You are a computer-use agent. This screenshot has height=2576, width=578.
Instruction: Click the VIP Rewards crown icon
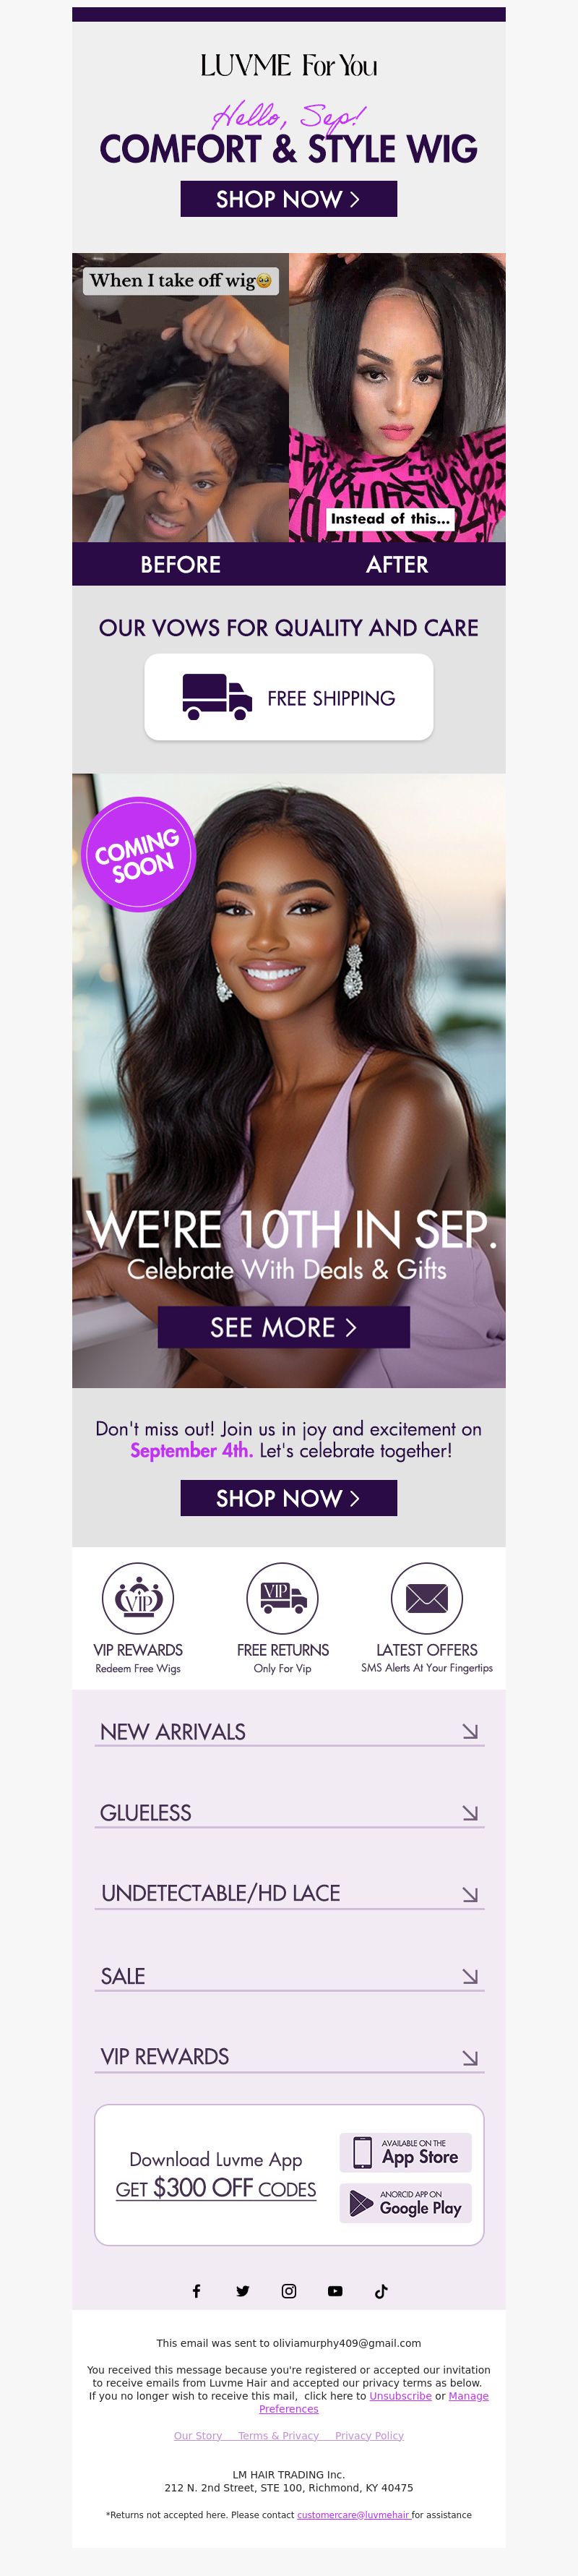tap(138, 1598)
